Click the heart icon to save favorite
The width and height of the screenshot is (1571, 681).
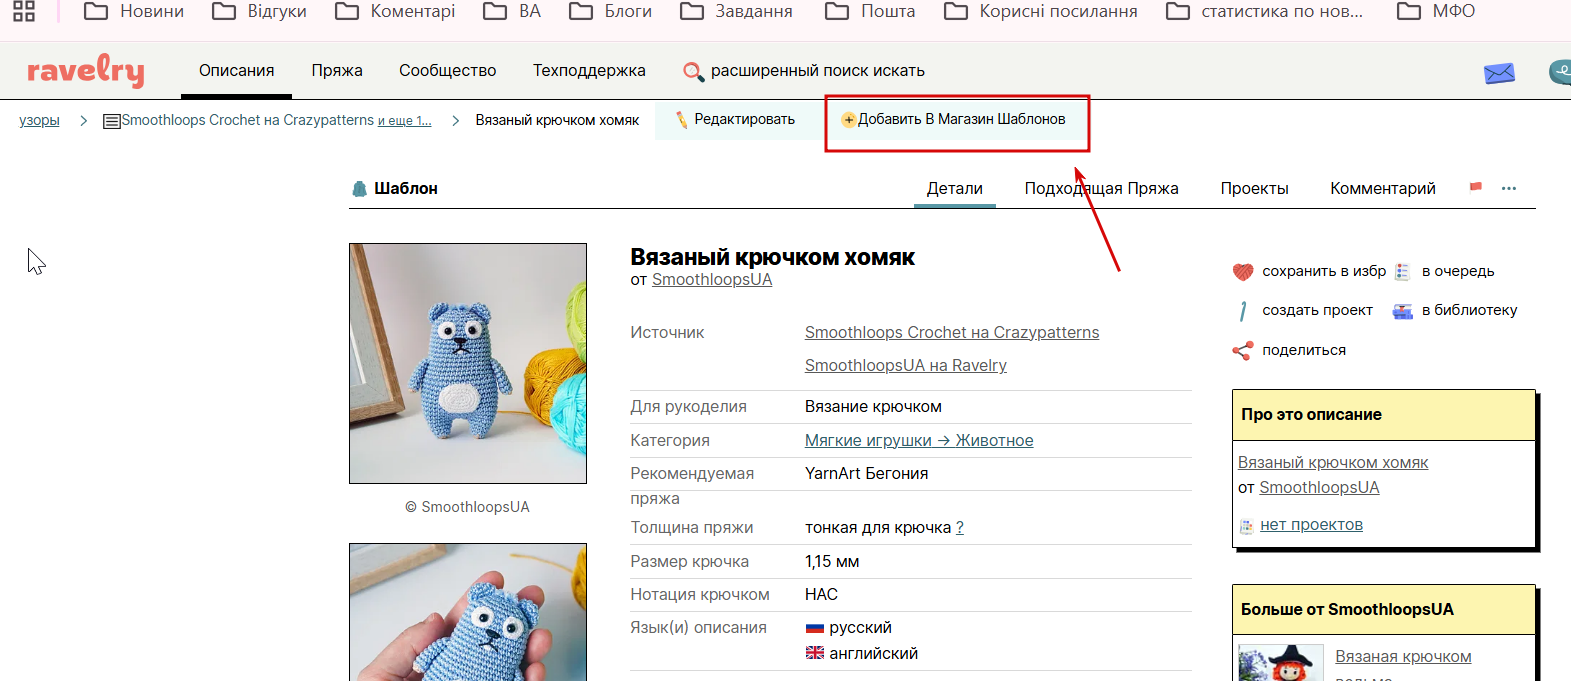(1243, 271)
